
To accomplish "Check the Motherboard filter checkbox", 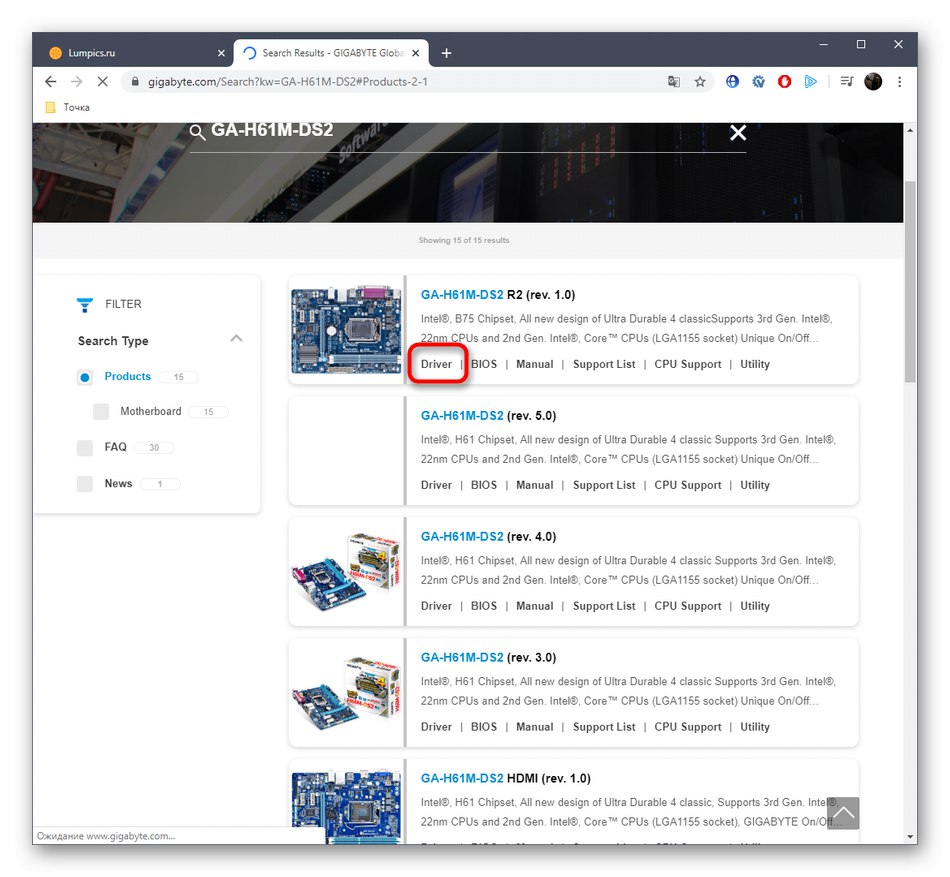I will click(101, 411).
